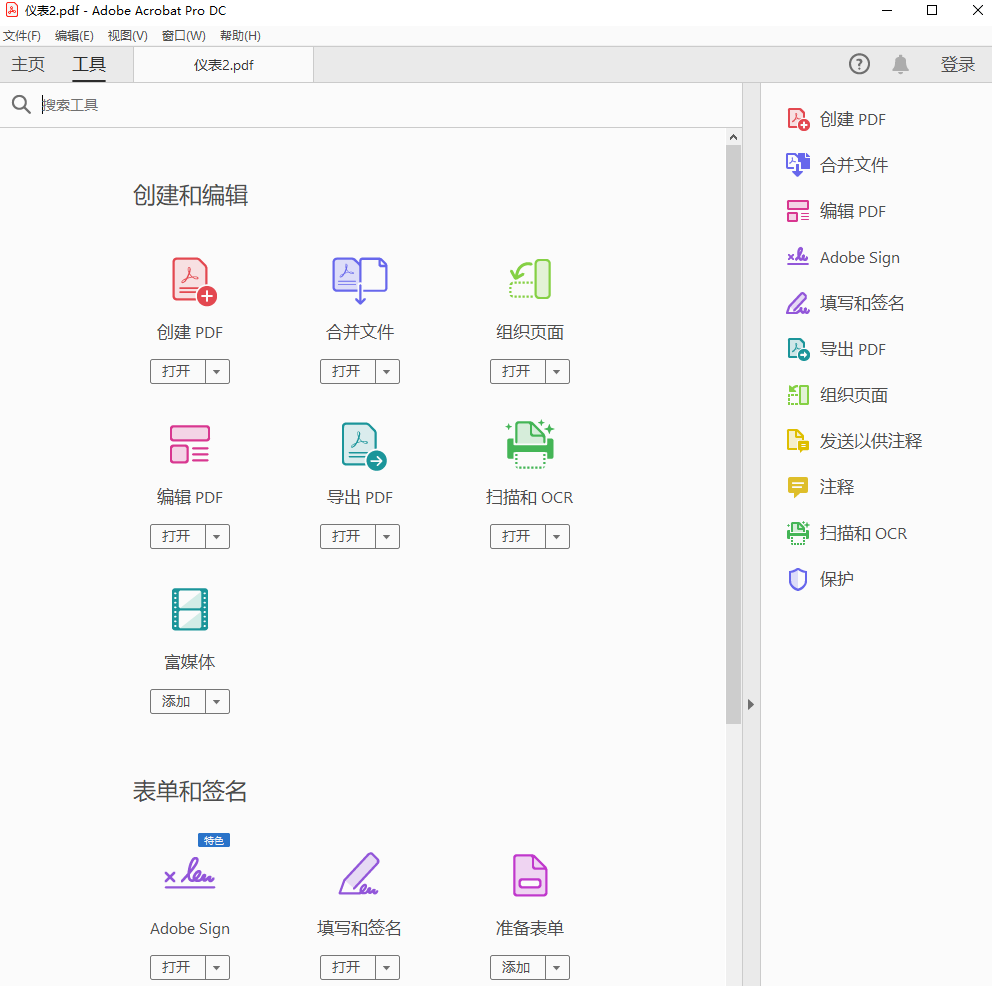This screenshot has height=986, width=992.
Task: Switch to the 工具 tab
Action: click(x=89, y=64)
